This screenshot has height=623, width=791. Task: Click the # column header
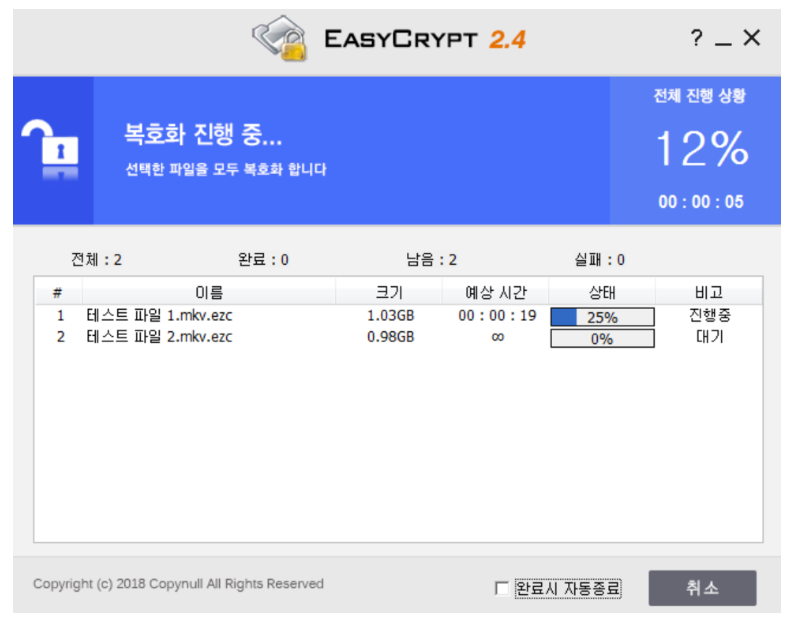[x=58, y=292]
